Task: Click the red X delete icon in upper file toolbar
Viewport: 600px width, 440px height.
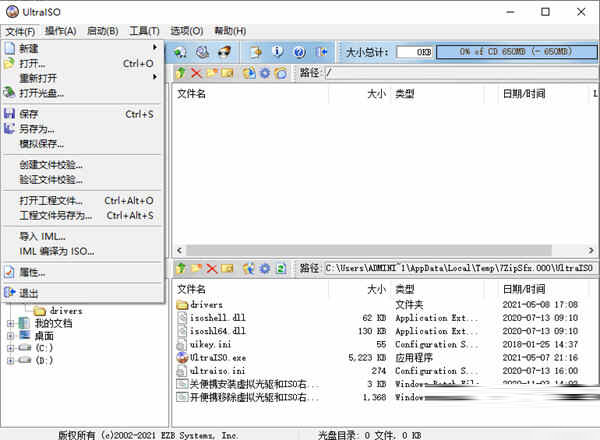Action: (x=196, y=73)
